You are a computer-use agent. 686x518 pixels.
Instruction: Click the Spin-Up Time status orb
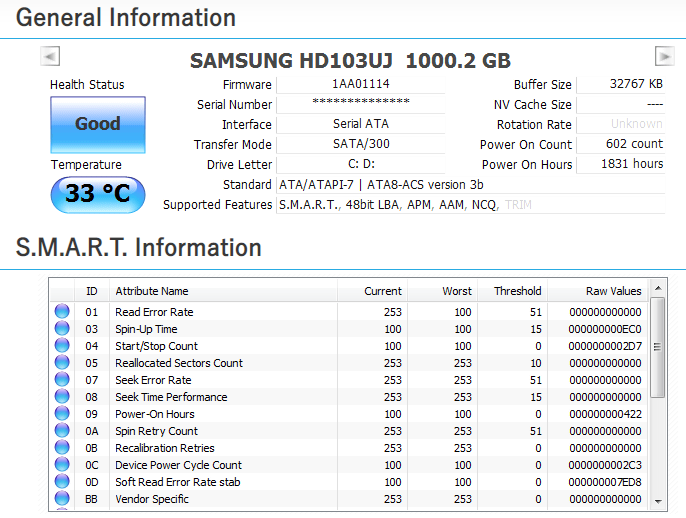(62, 329)
